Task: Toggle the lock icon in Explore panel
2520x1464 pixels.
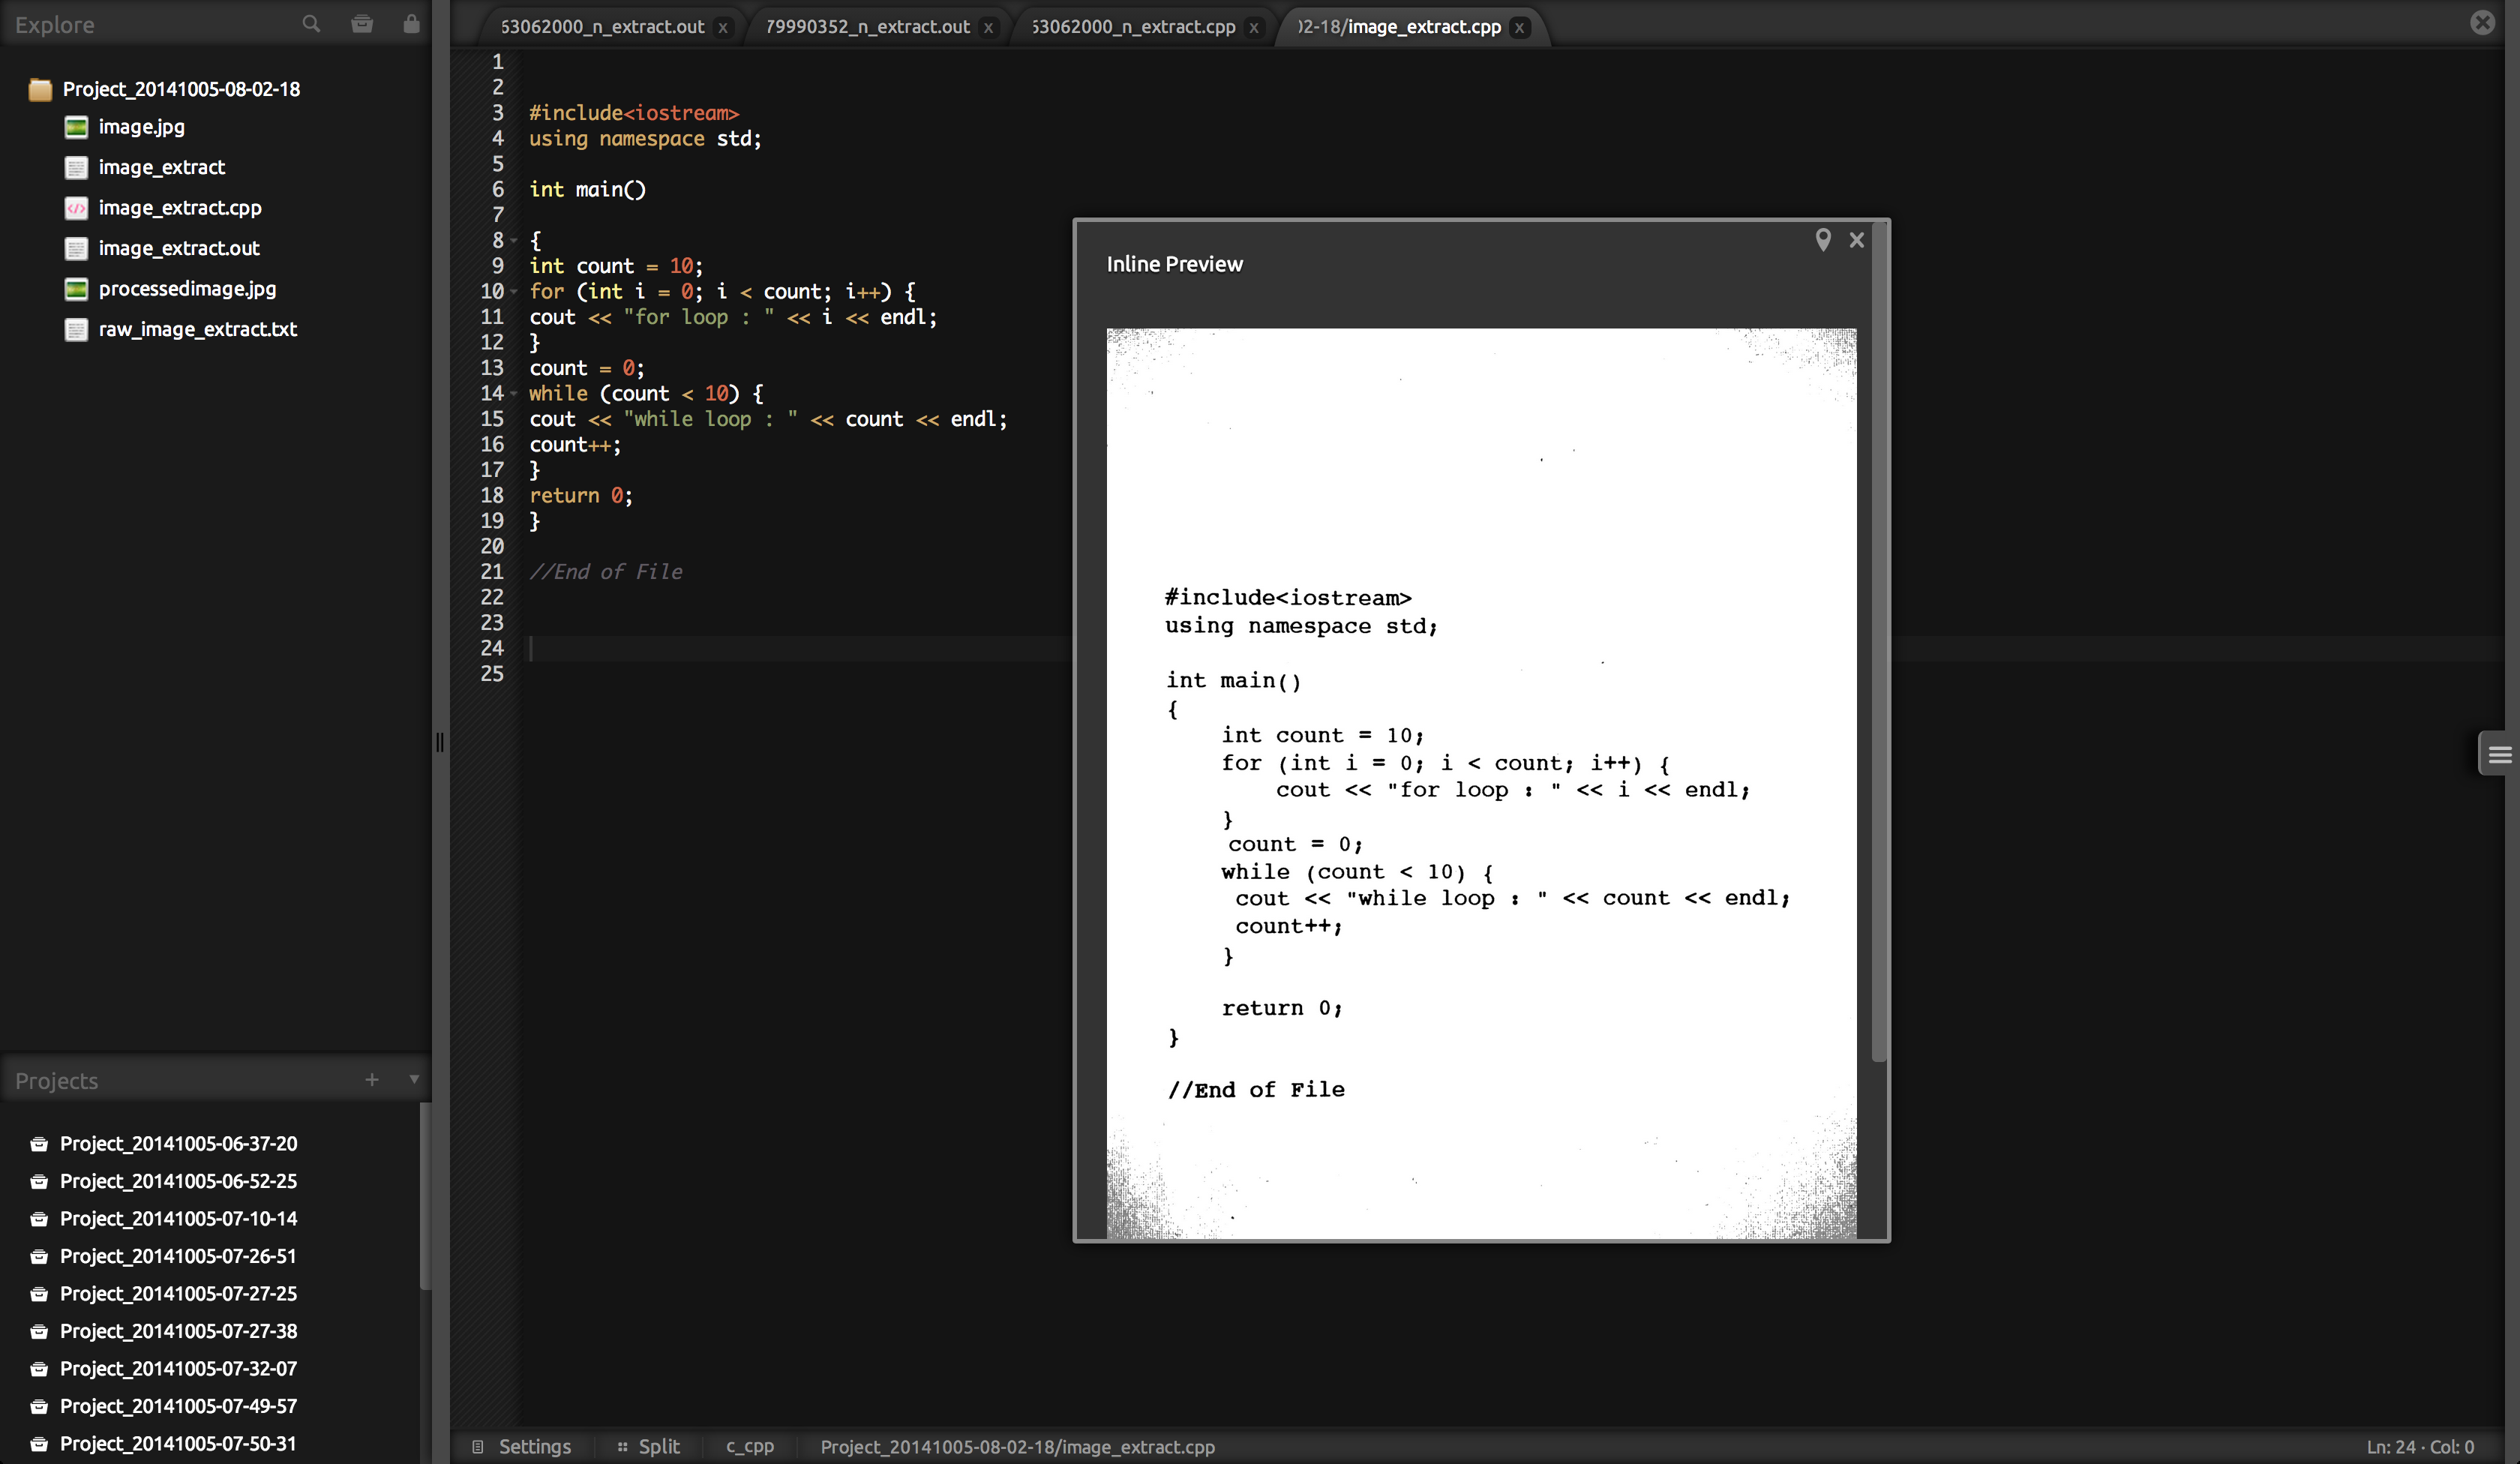Action: 411,23
